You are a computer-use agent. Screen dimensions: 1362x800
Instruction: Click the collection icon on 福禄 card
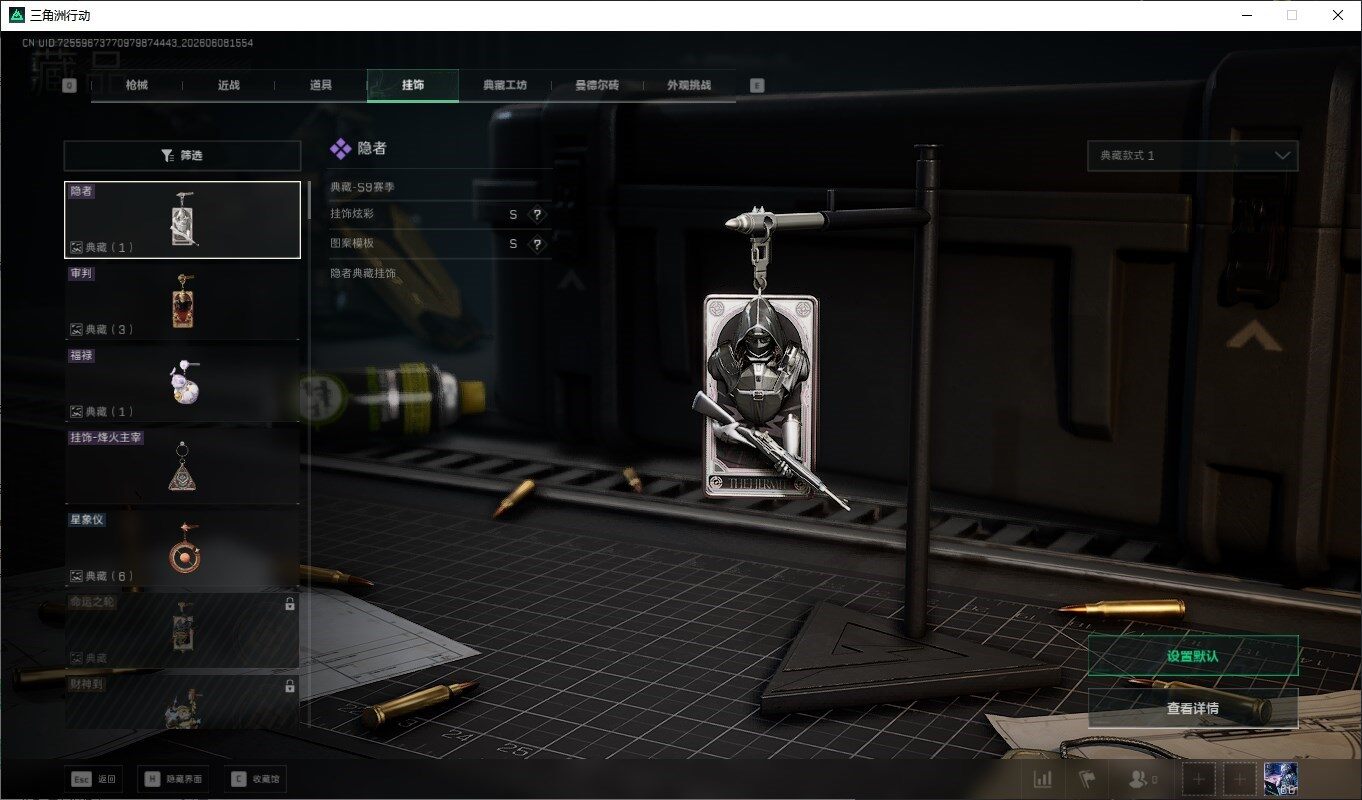point(76,411)
